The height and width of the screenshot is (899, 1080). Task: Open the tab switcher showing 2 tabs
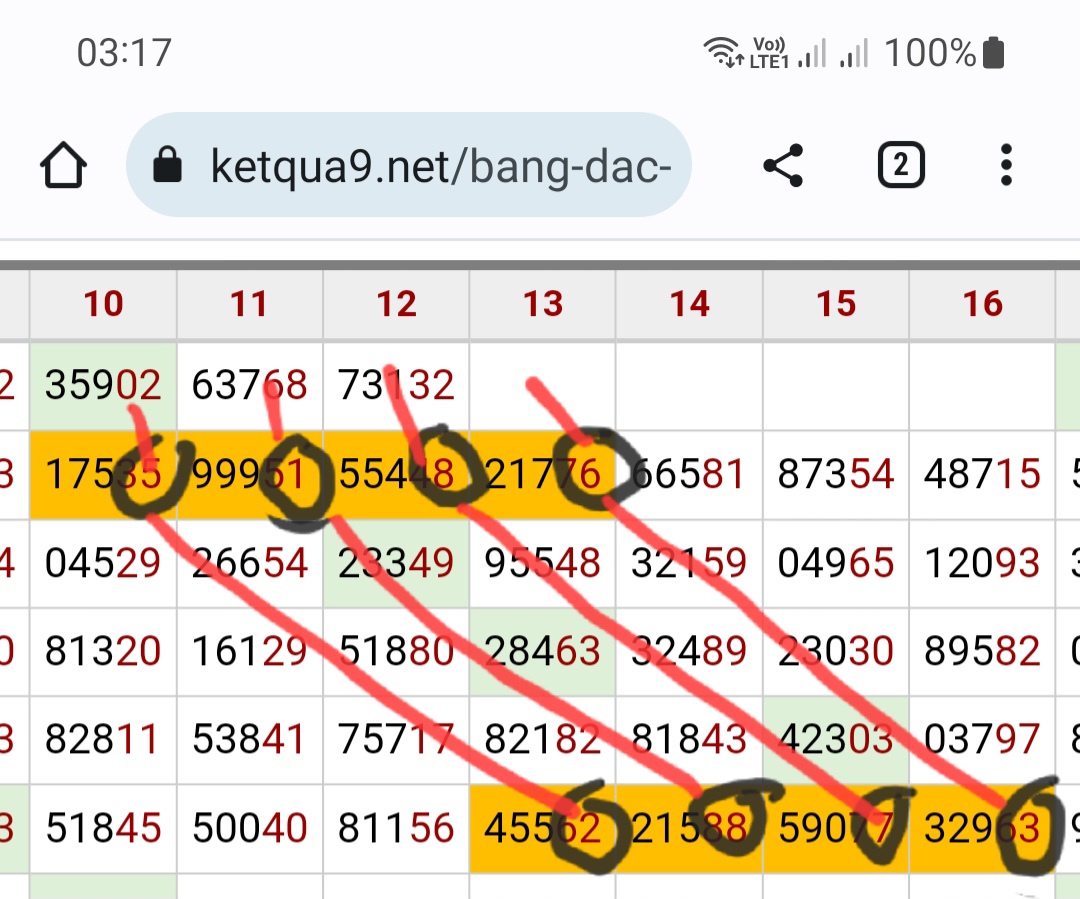pos(900,165)
